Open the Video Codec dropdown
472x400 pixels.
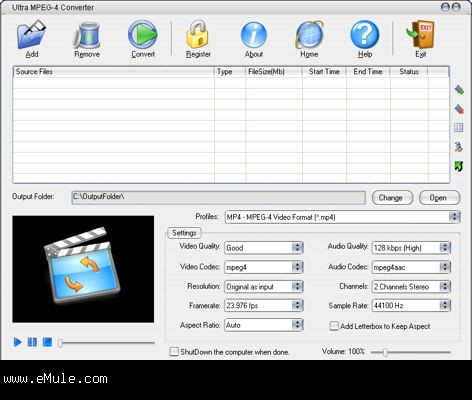tap(264, 267)
